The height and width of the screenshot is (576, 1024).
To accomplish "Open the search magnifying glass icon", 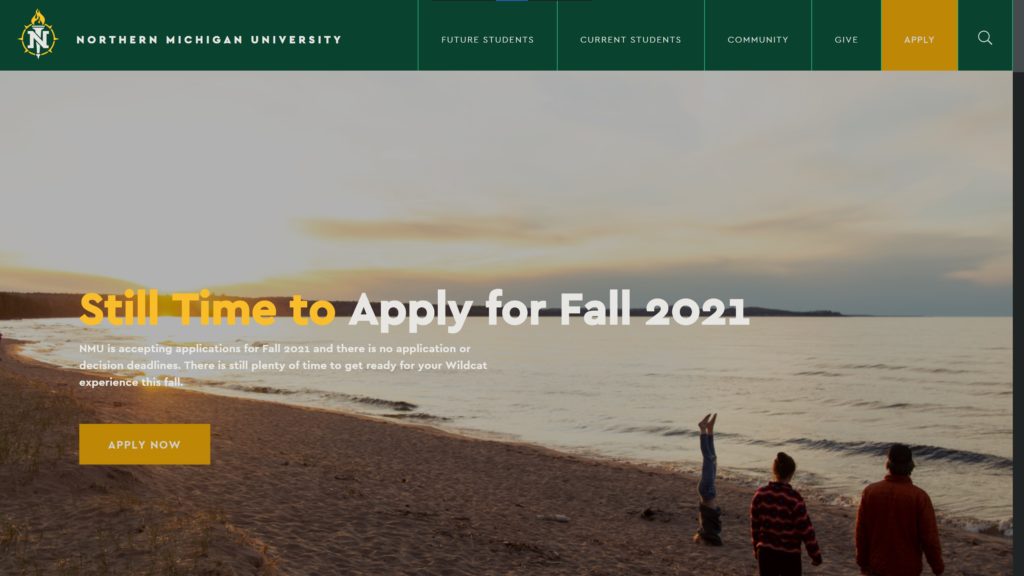I will (985, 38).
